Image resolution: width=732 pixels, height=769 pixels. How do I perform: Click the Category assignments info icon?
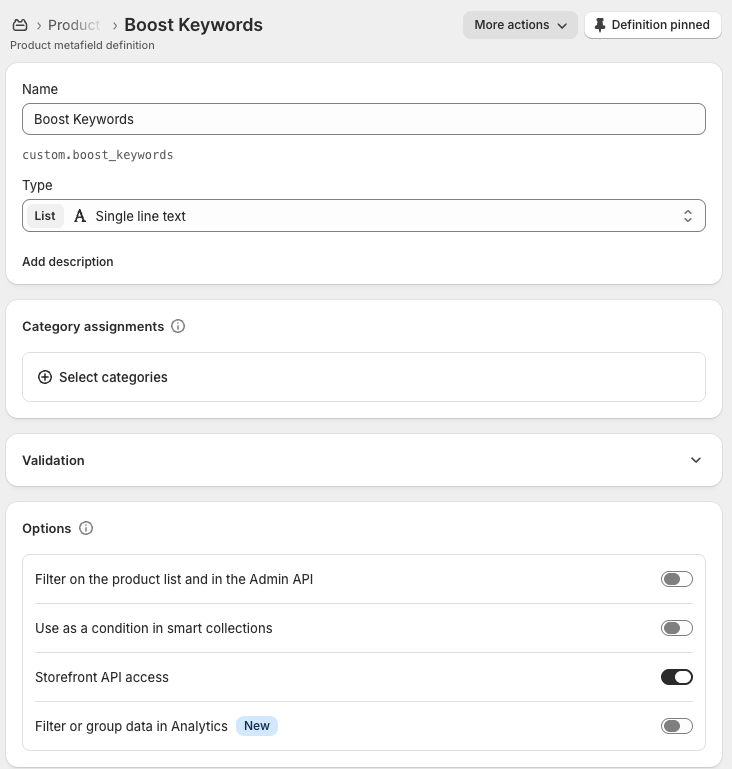pos(178,326)
